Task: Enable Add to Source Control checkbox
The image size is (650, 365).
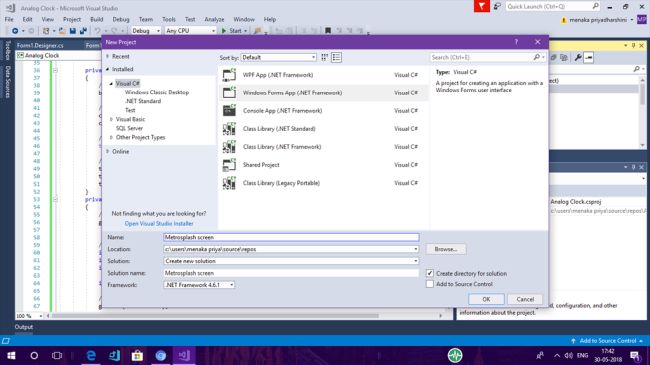Action: pyautogui.click(x=430, y=284)
